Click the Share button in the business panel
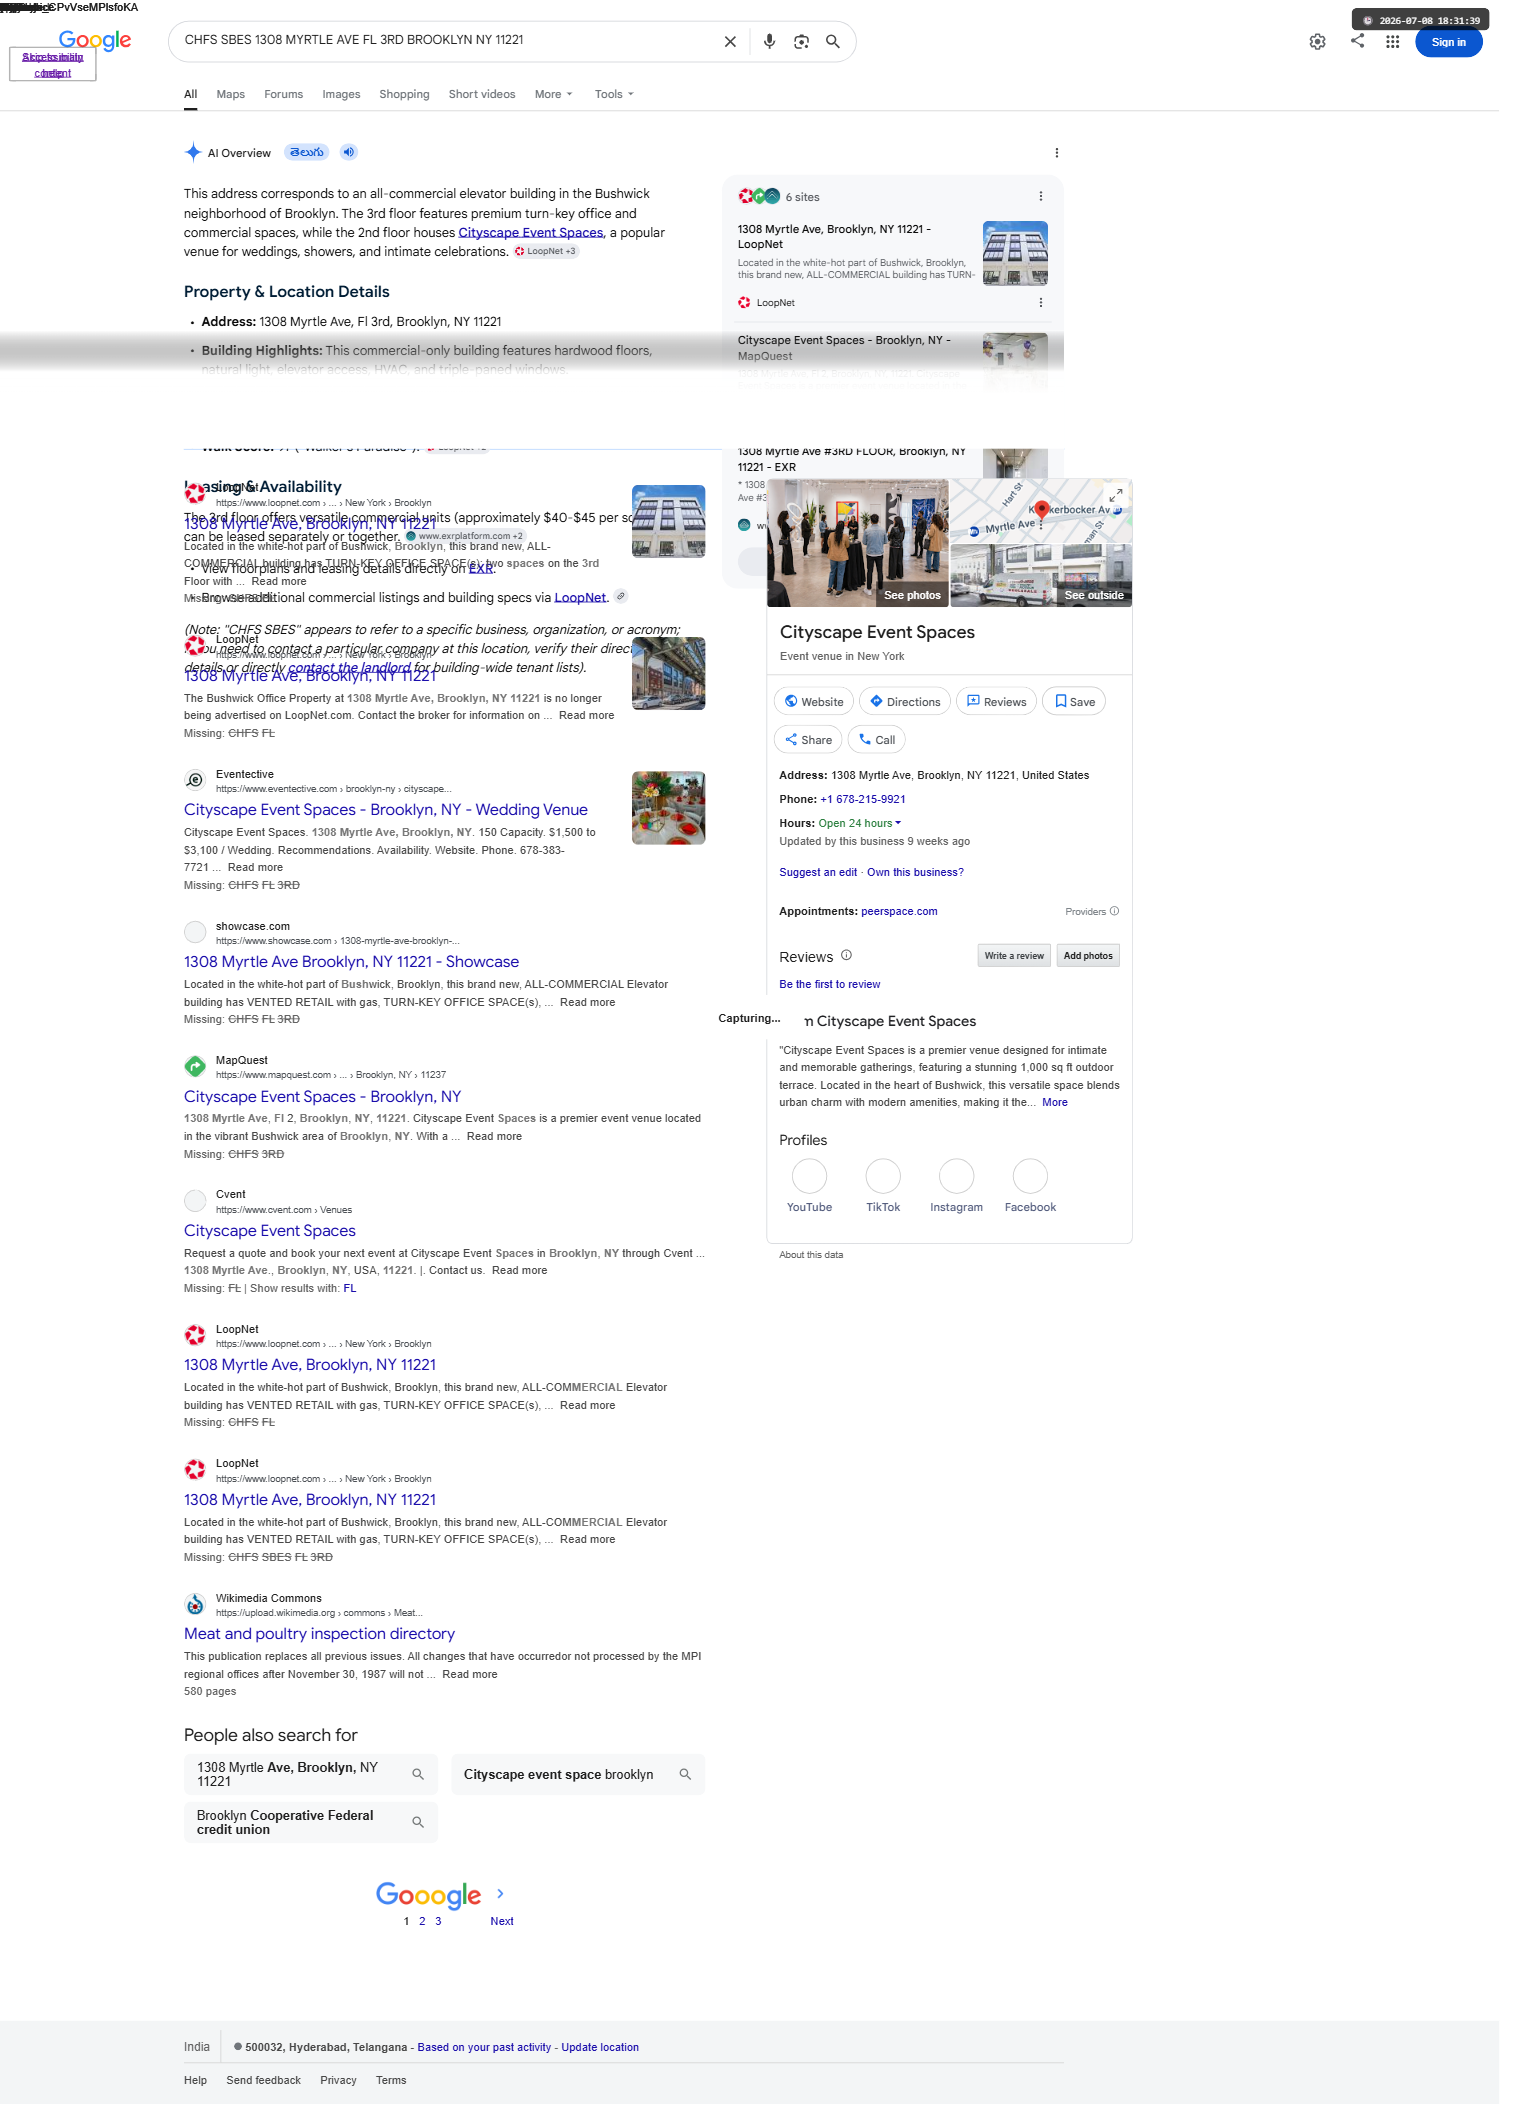Viewport: 1517px width, 2104px height. [808, 739]
